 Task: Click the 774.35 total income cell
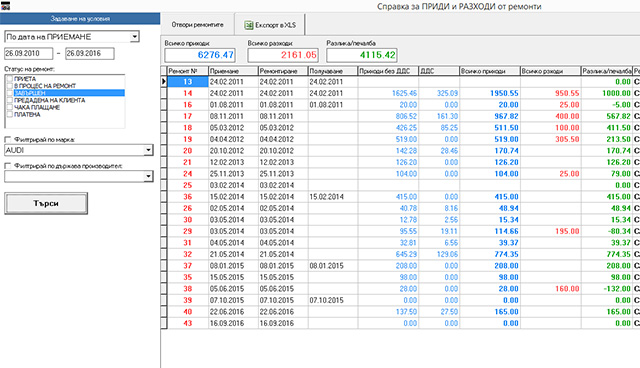pyautogui.click(x=490, y=254)
